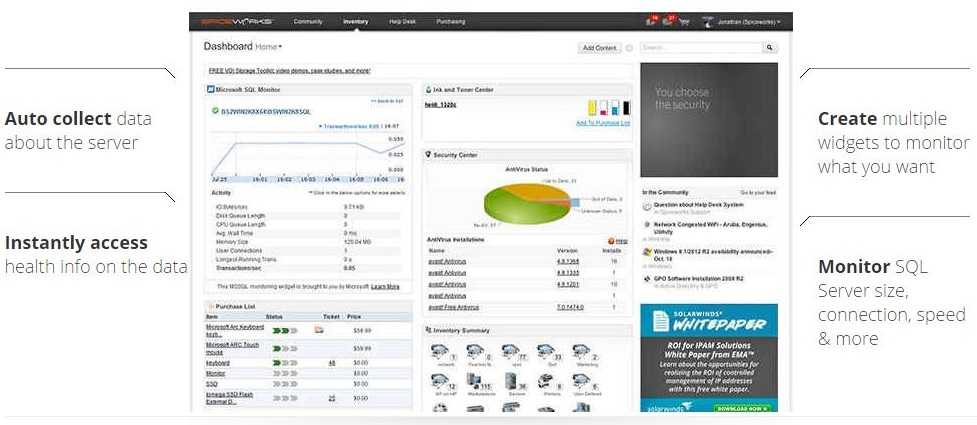Click the AntiVirus Status pie chart

(x=527, y=202)
